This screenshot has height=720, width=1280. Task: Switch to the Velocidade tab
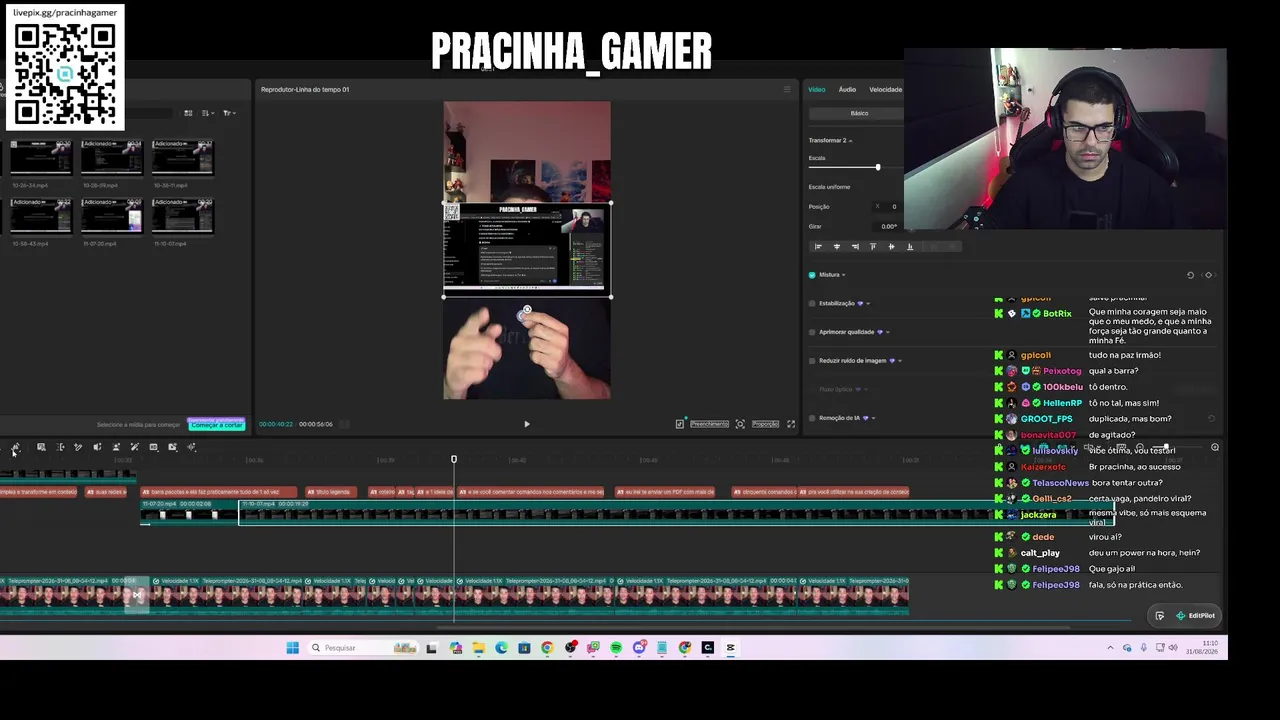coord(885,90)
